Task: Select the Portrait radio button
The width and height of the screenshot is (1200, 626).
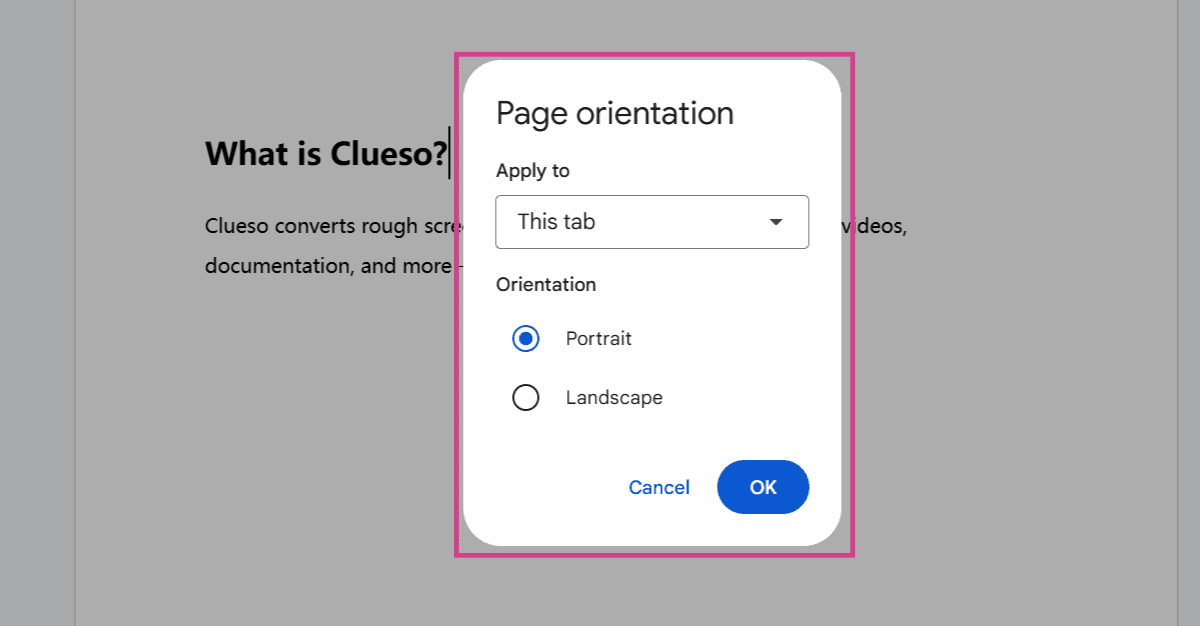Action: (525, 339)
